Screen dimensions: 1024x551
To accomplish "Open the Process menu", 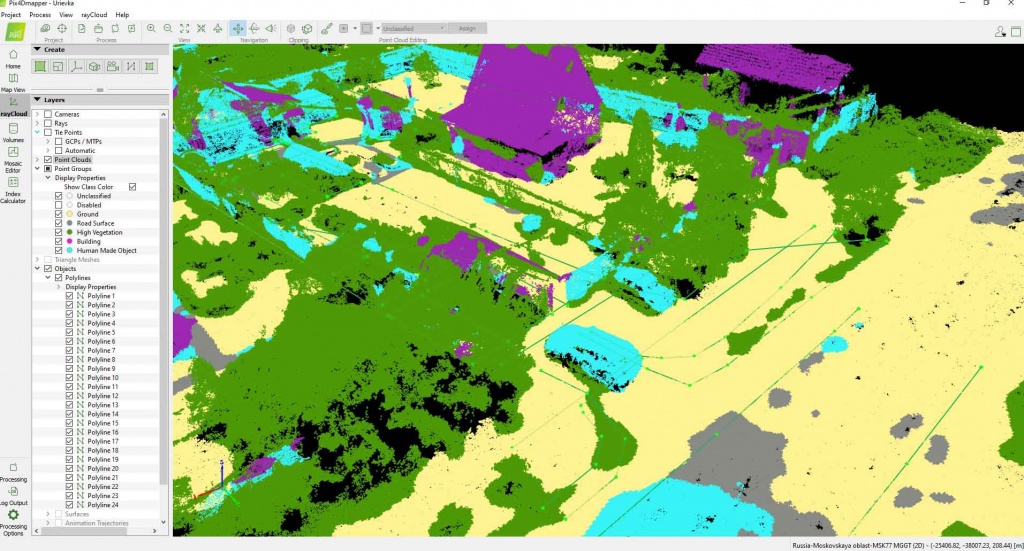I will point(40,15).
